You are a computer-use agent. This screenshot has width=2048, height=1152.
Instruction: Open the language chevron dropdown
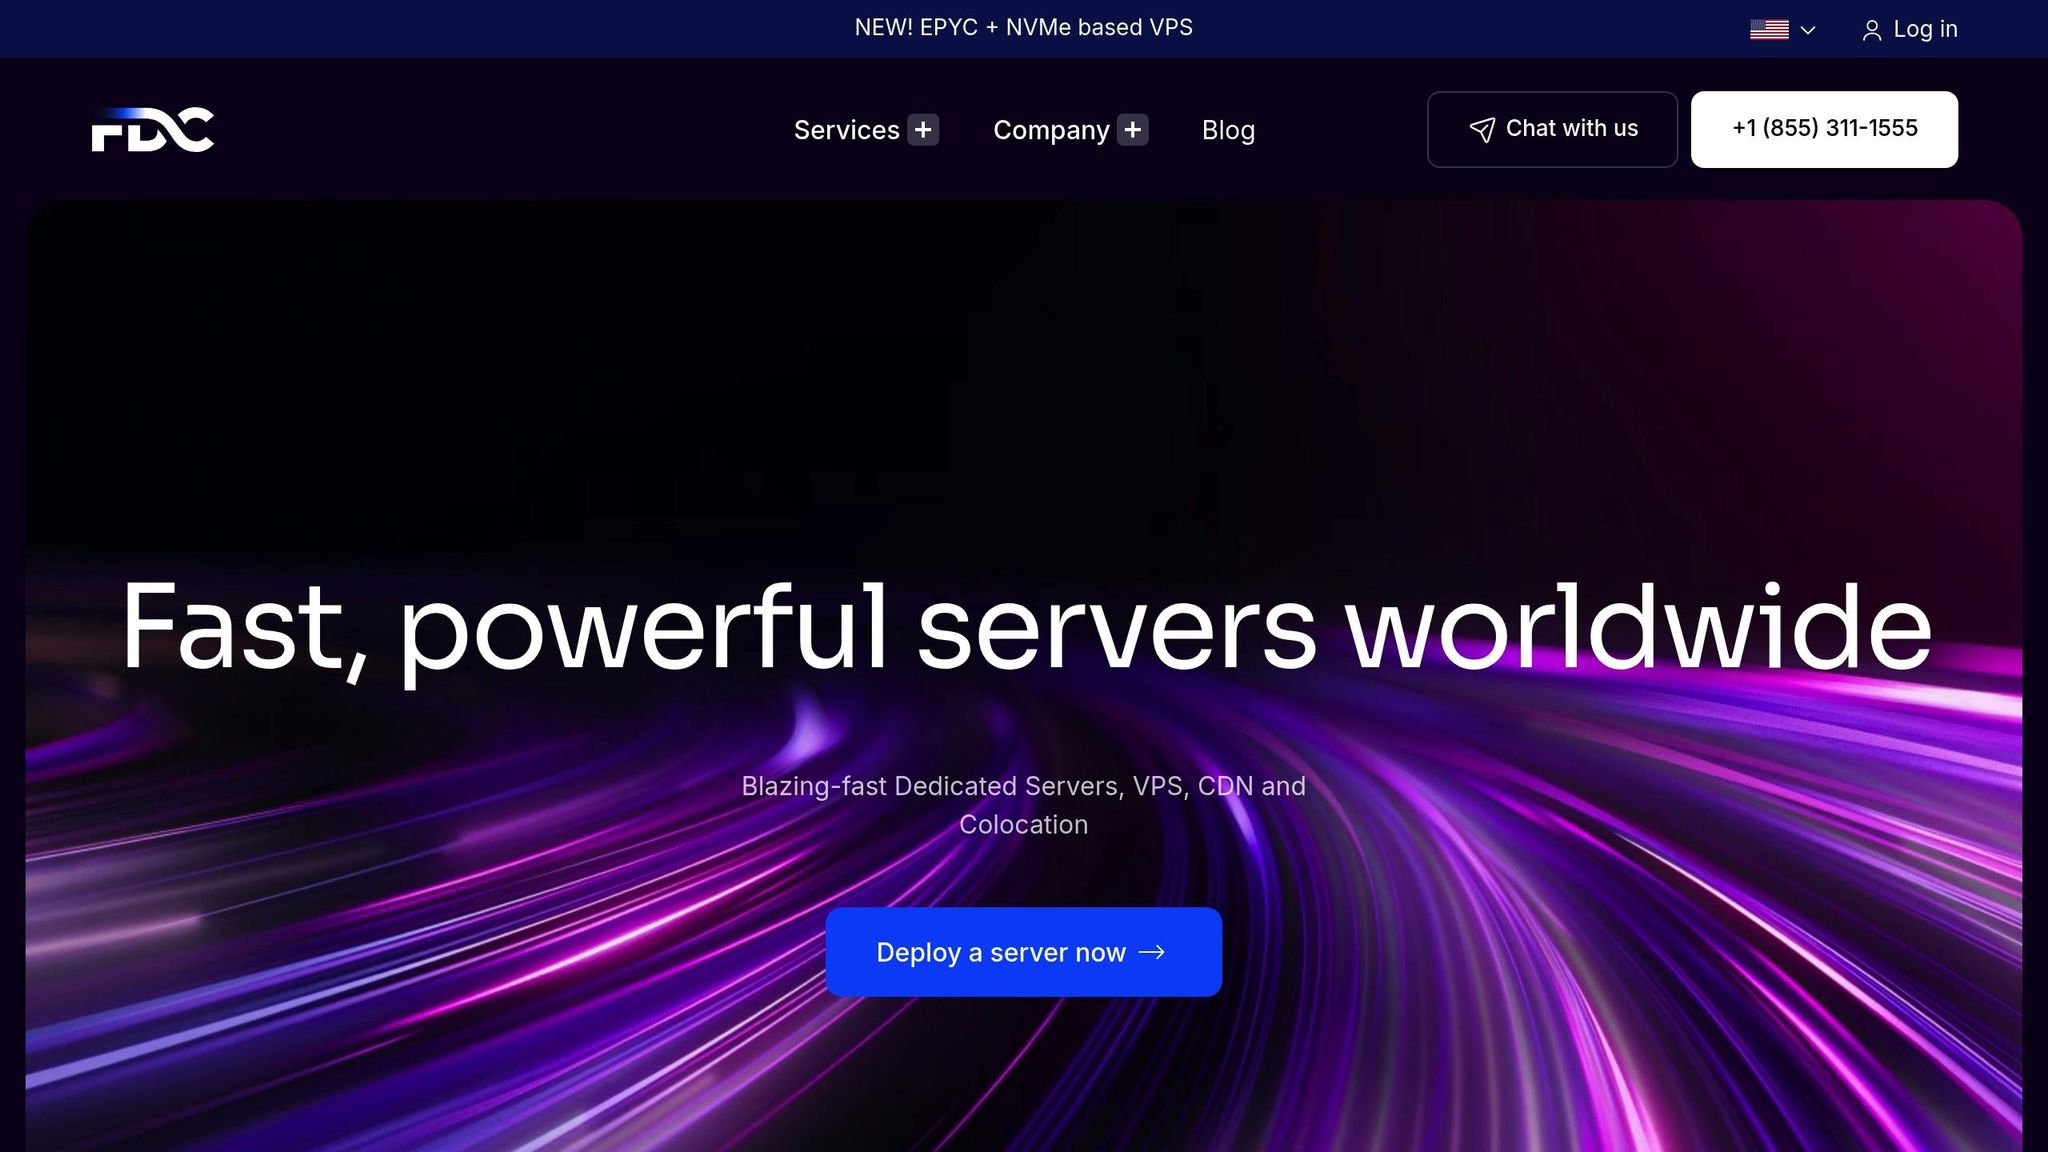tap(1807, 30)
